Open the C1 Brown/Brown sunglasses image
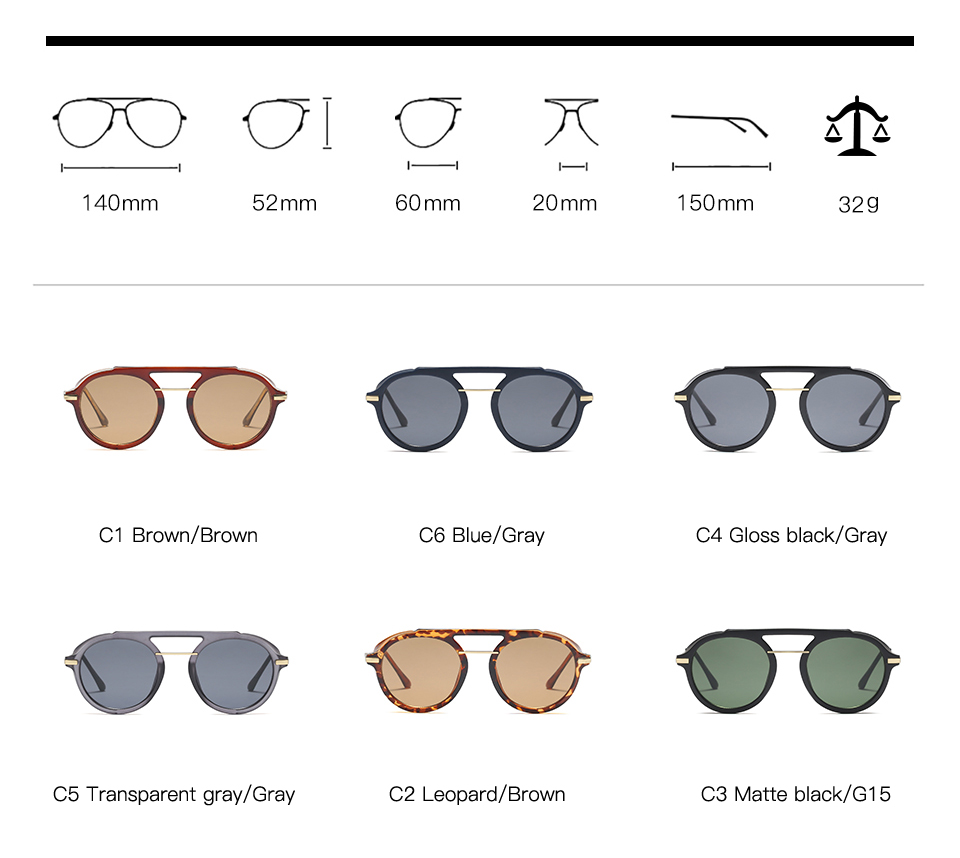The height and width of the screenshot is (858, 960). (176, 408)
